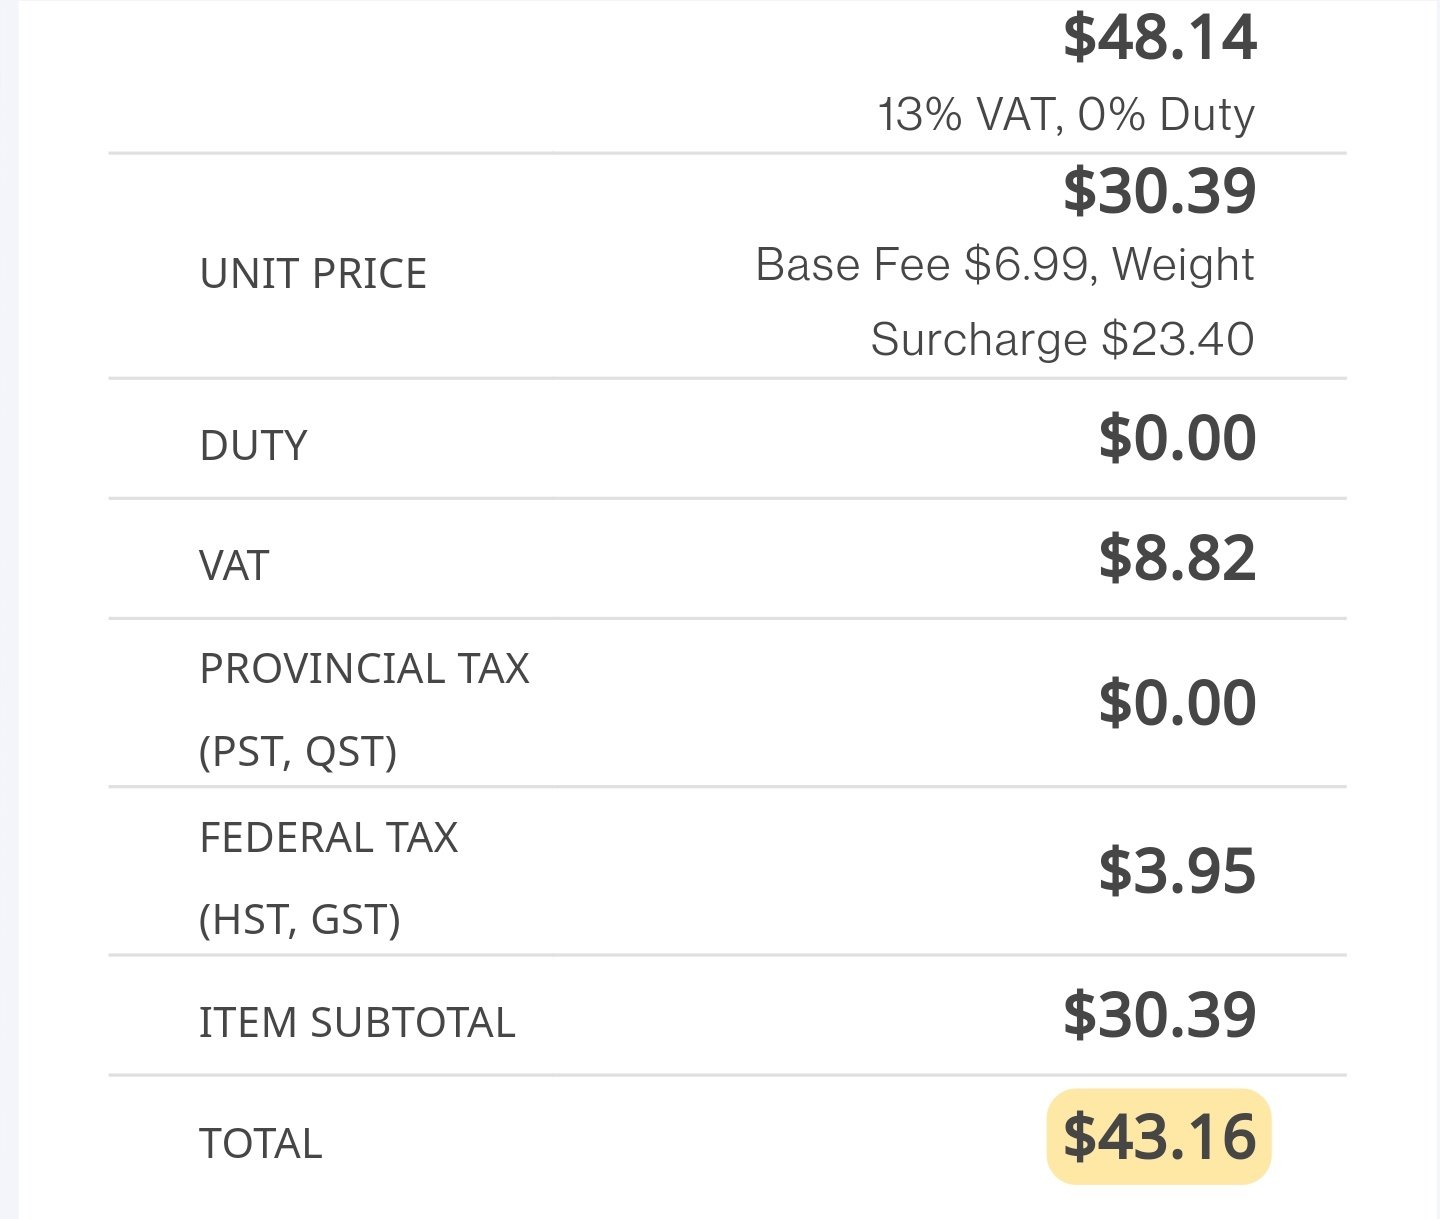1440x1219 pixels.
Task: Select the FEDERAL TAX label
Action: [x=329, y=837]
